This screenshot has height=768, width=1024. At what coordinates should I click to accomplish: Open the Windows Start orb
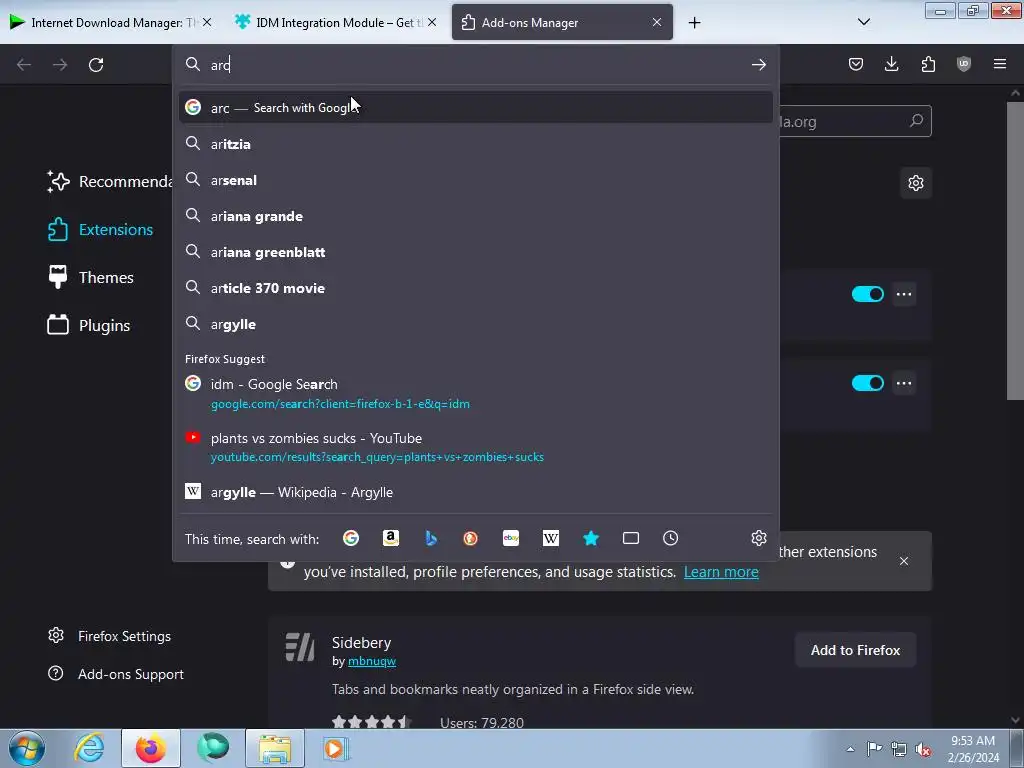coord(27,748)
